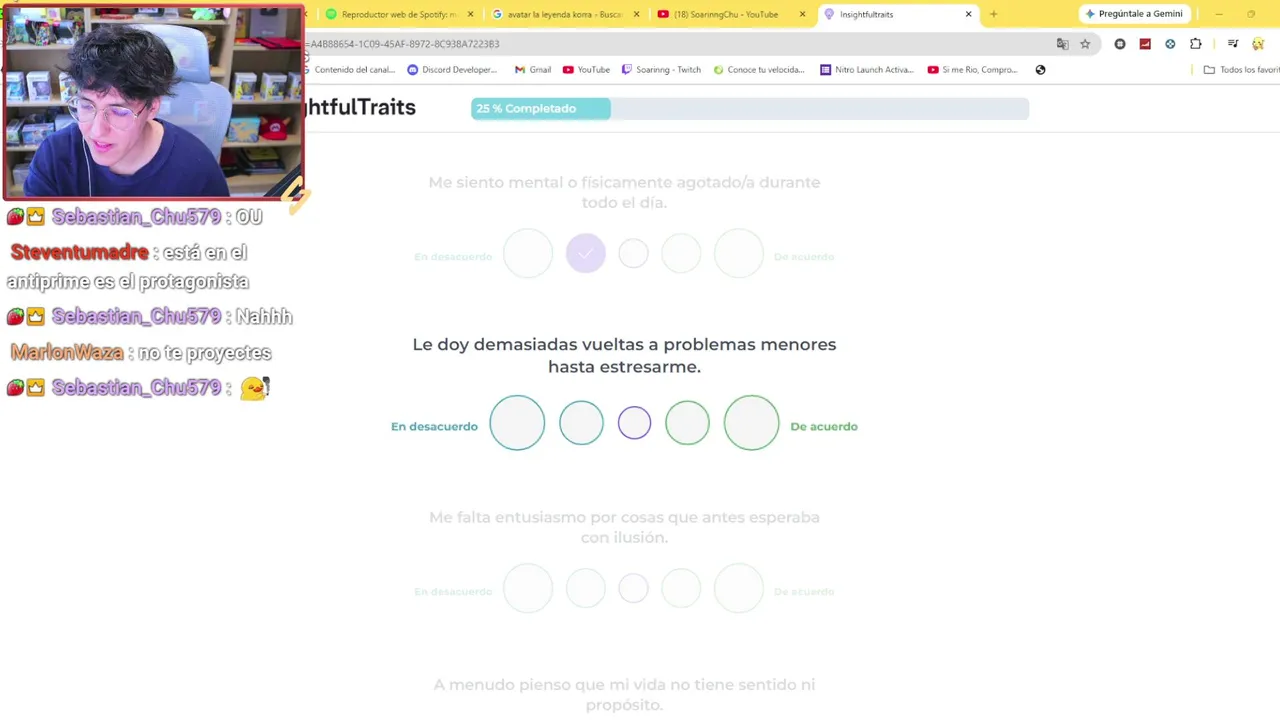Bookmark this page with the star icon
1280x720 pixels.
tap(1085, 44)
